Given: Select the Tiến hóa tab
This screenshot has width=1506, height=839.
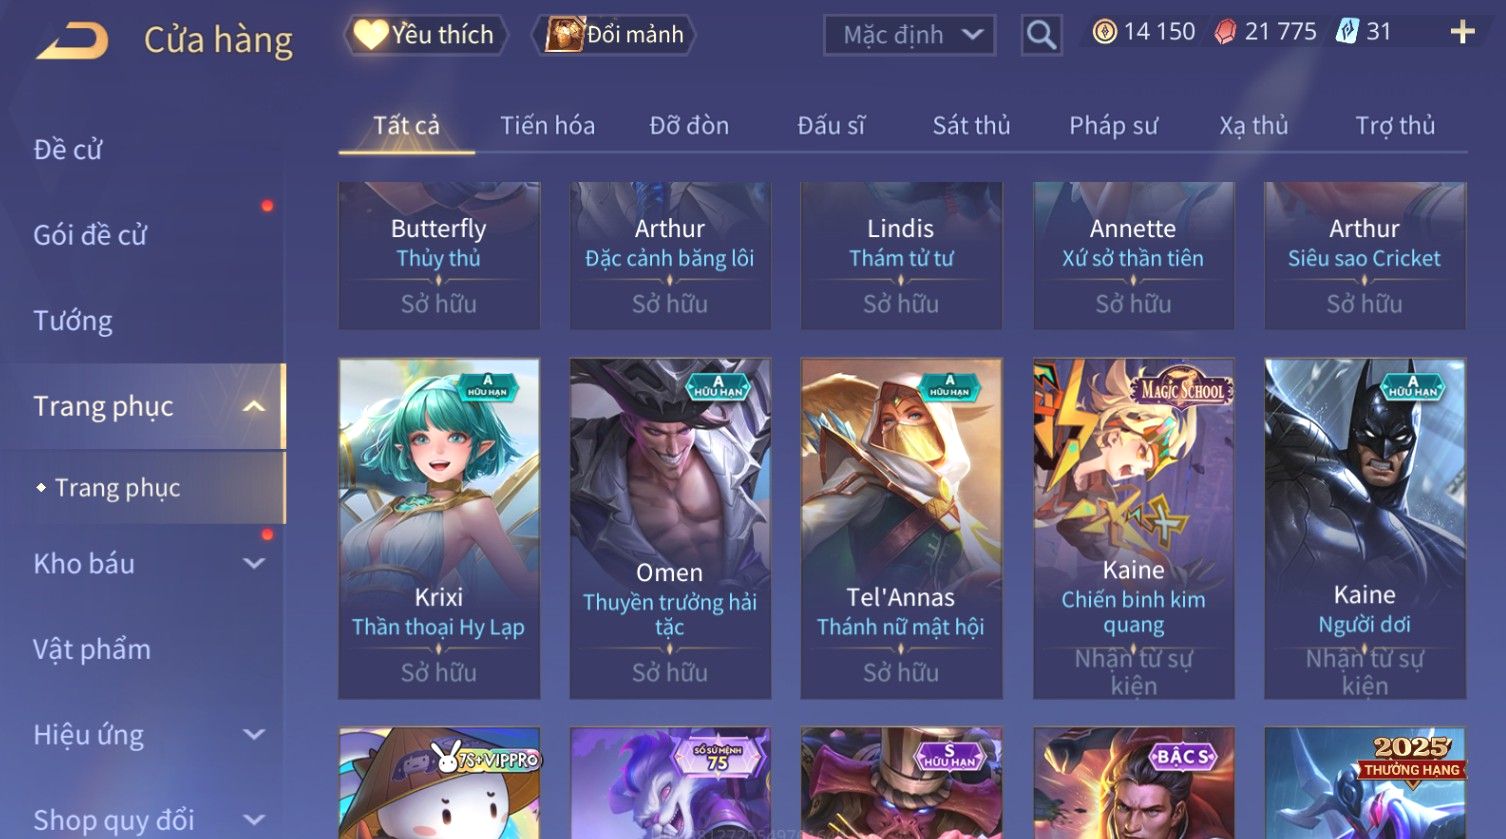Looking at the screenshot, I should coord(547,125).
